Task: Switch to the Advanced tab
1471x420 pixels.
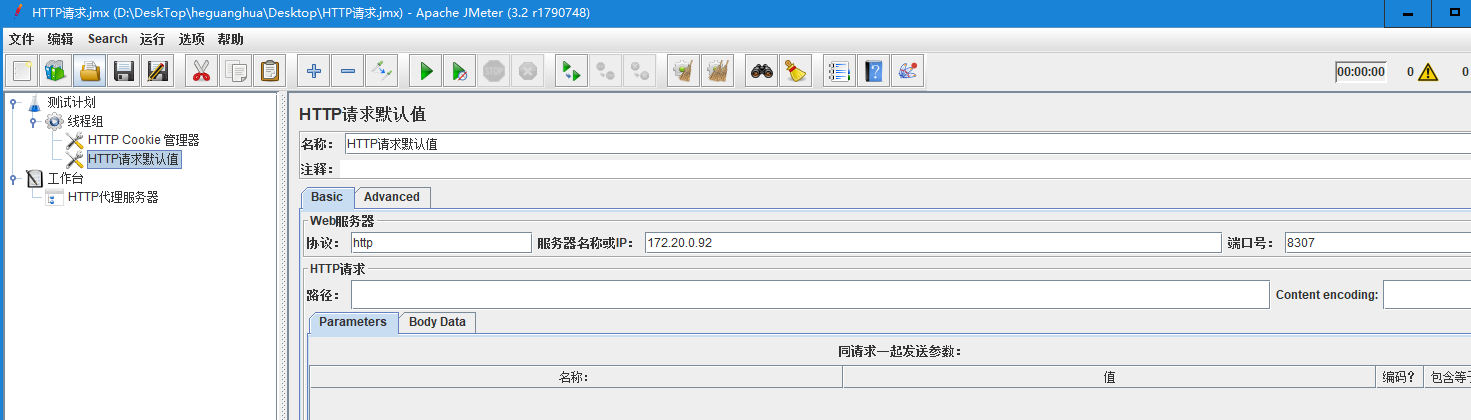Action: coord(392,197)
